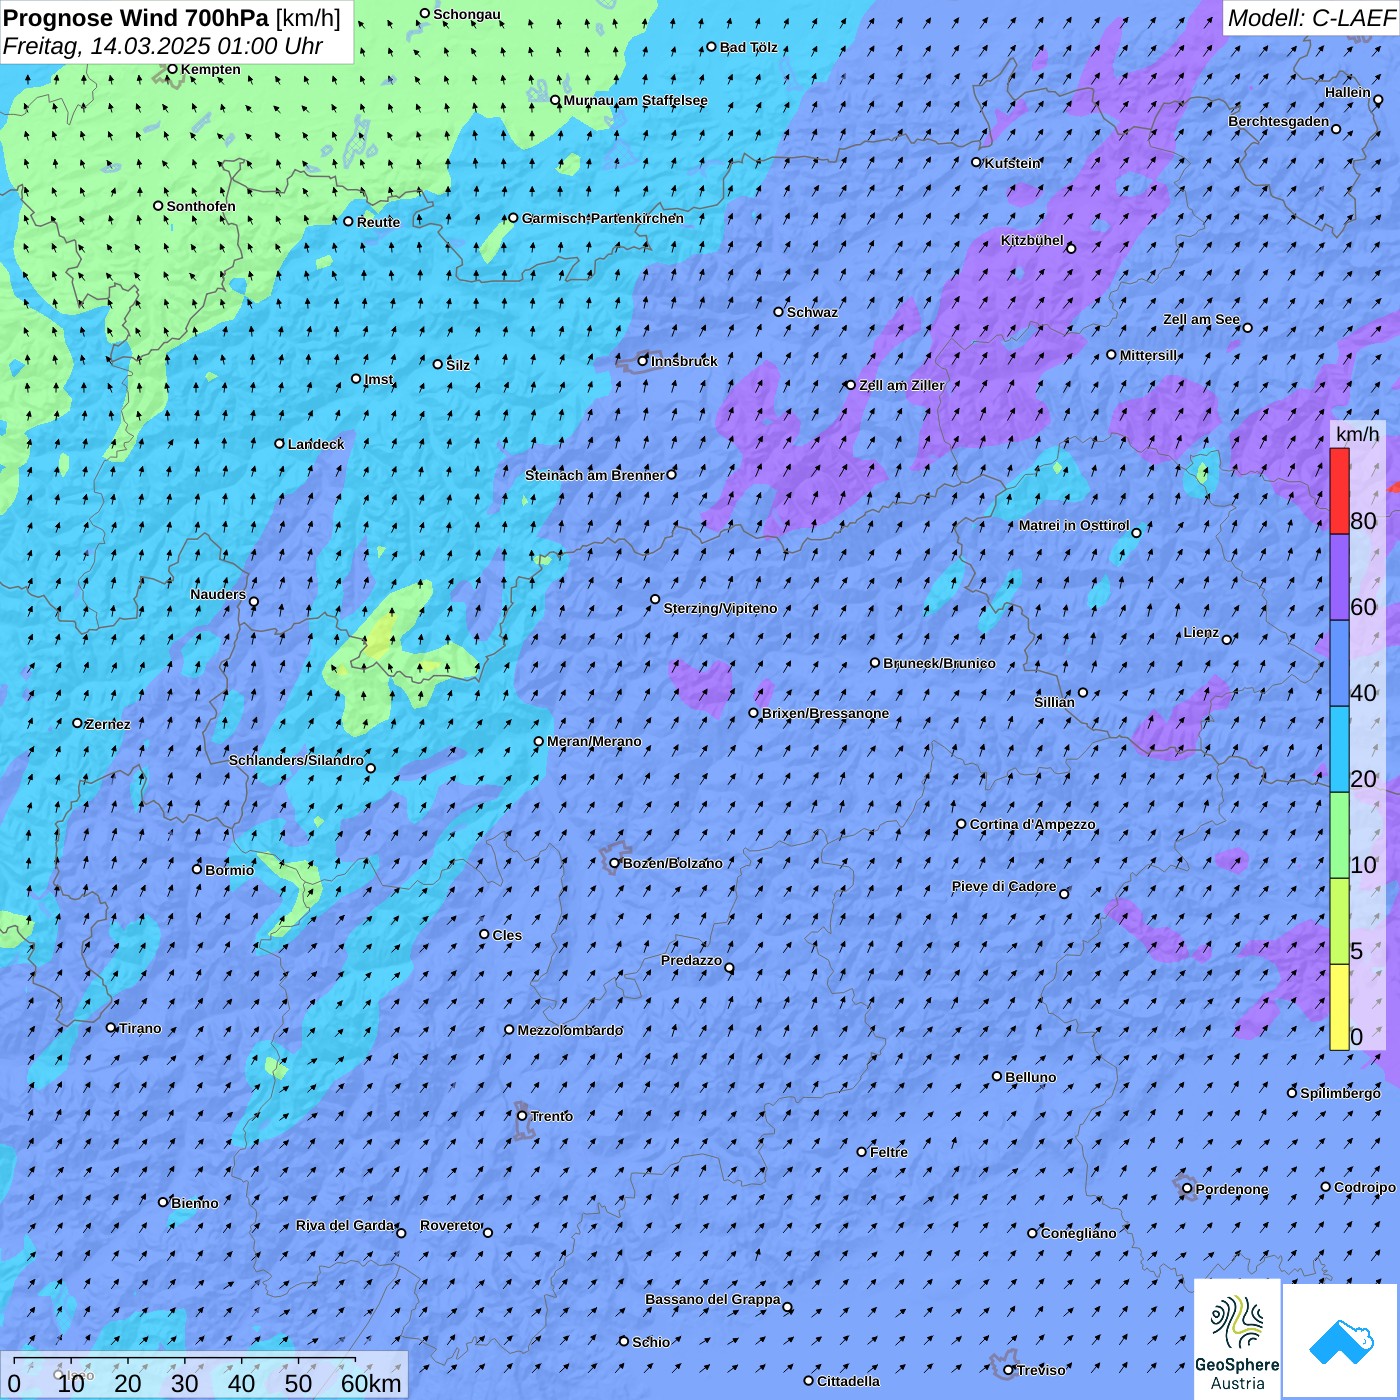The height and width of the screenshot is (1400, 1400).
Task: Click the Meran/Merano city label
Action: tap(594, 741)
